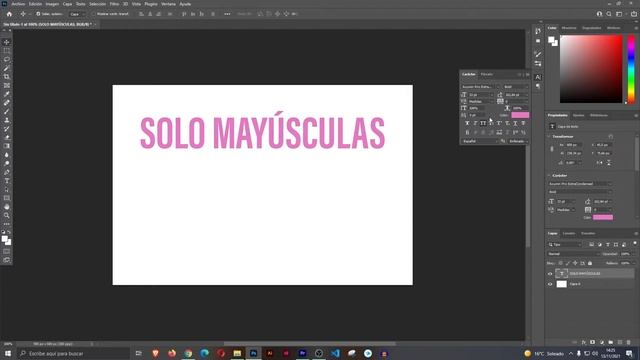
Task: Open notification center in system tray
Action: click(629, 353)
